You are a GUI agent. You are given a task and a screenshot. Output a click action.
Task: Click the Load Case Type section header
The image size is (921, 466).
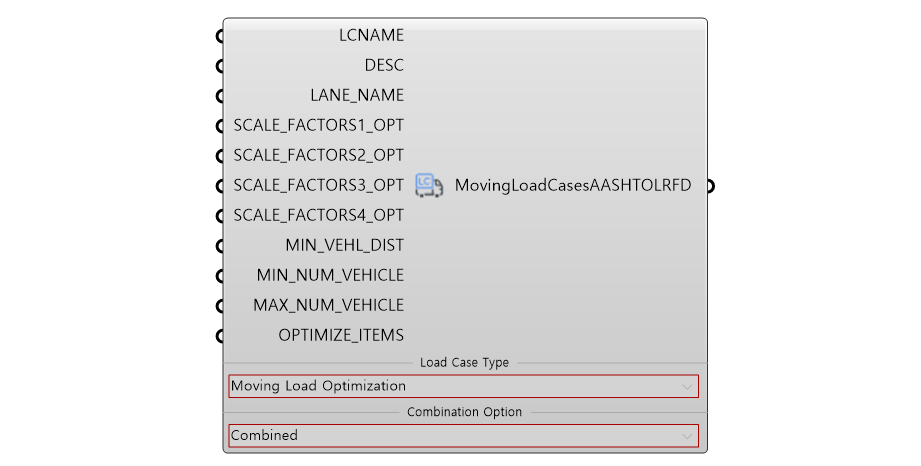pos(464,363)
